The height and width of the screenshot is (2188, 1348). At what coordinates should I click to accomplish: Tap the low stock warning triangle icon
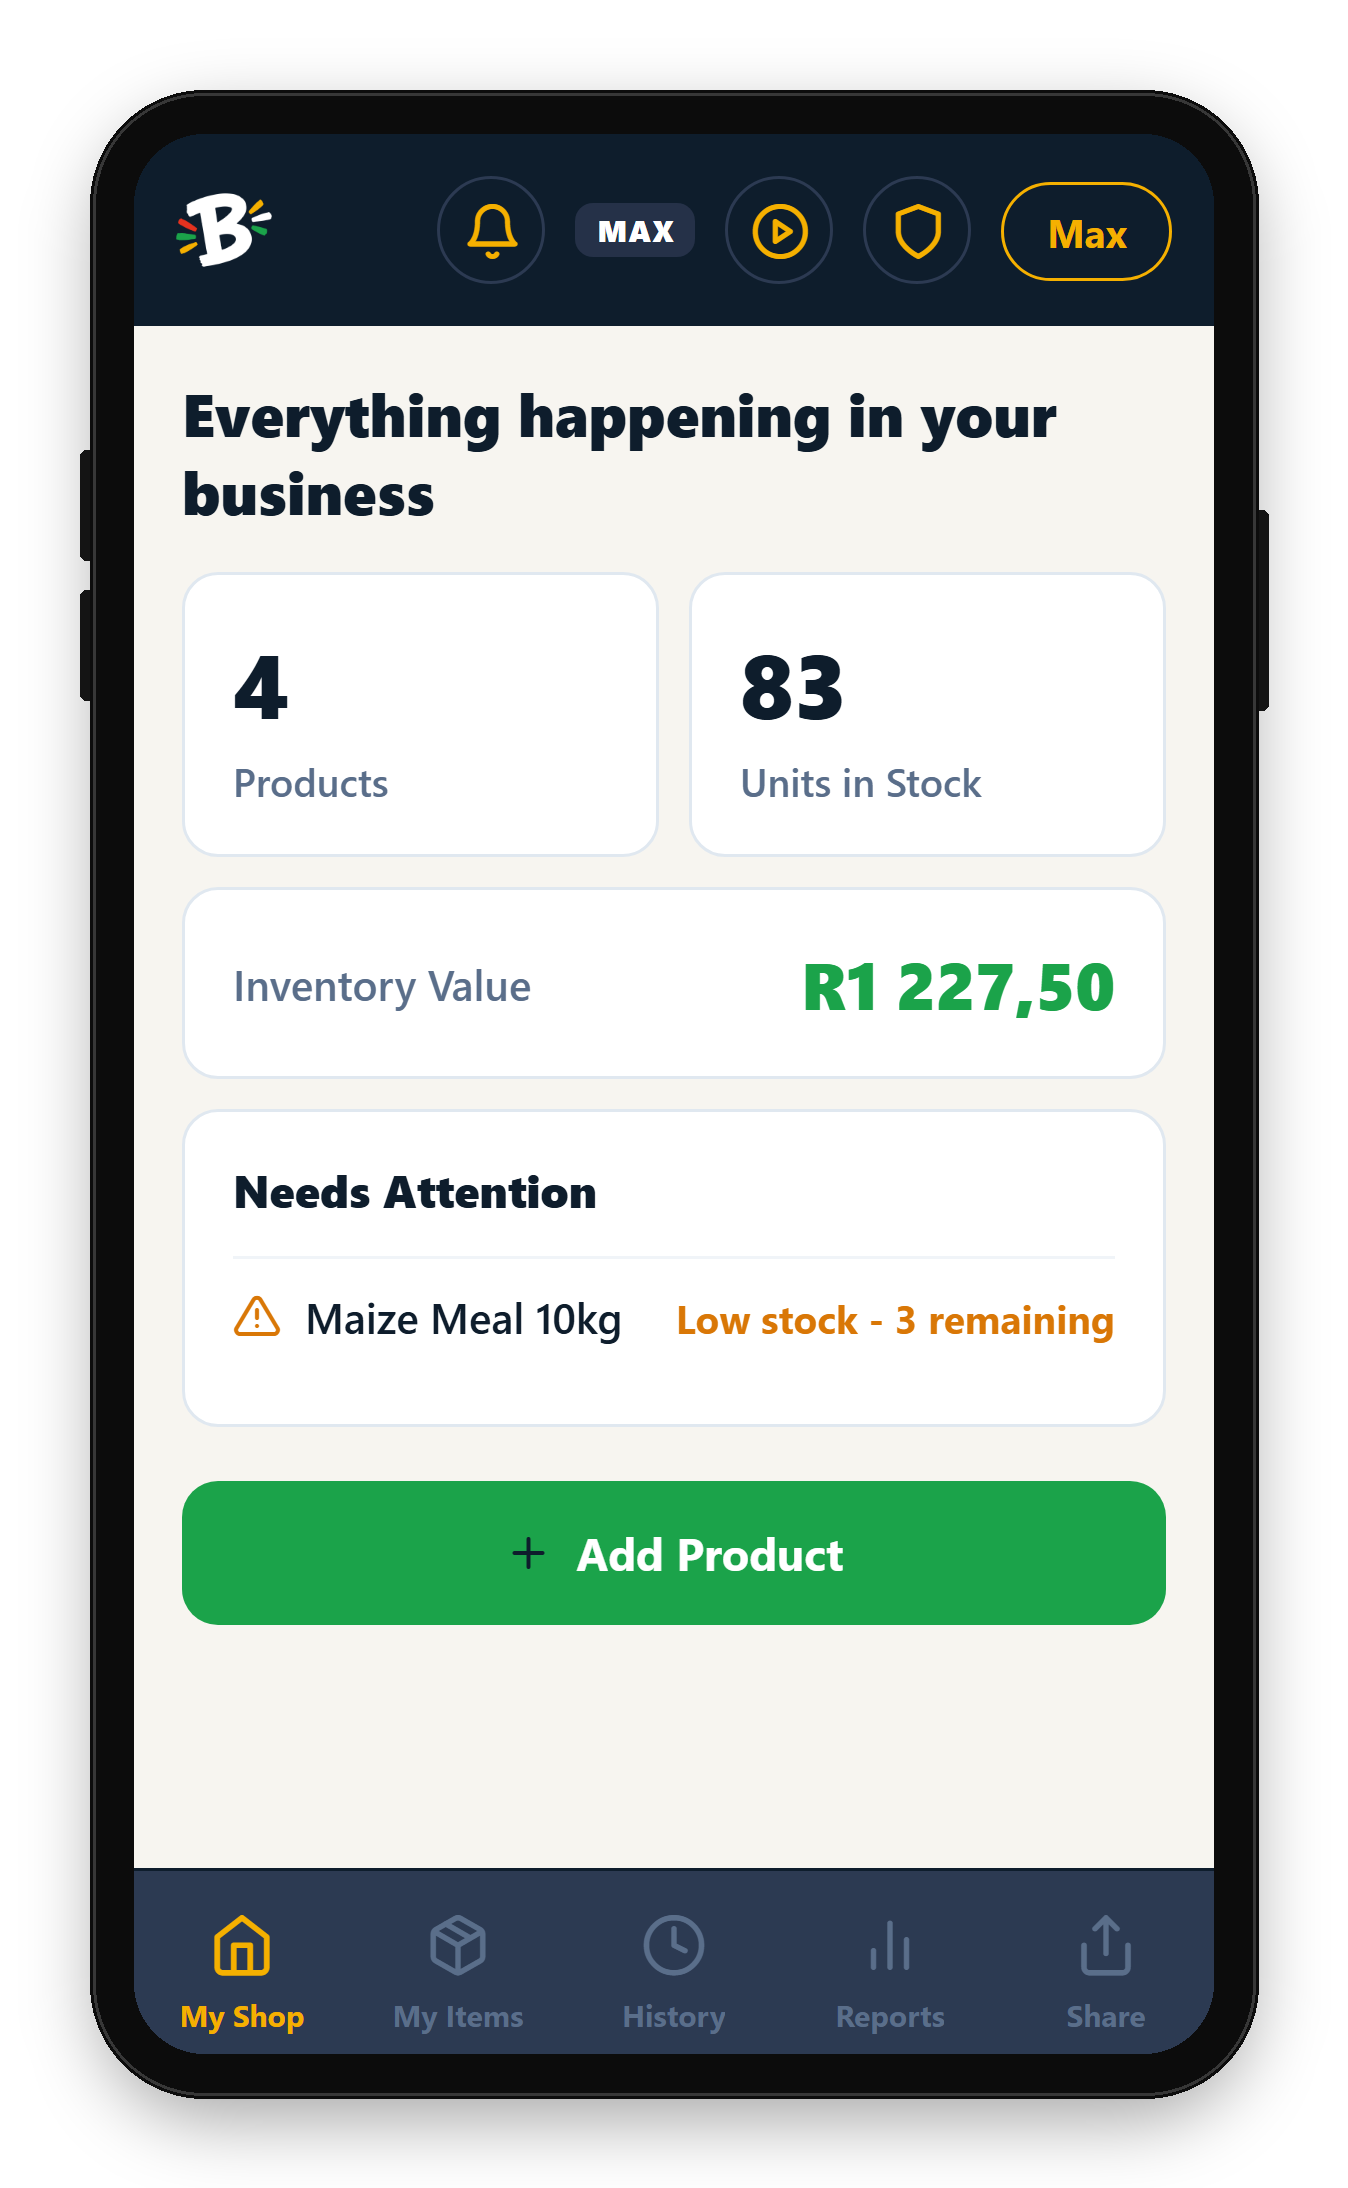(257, 1317)
